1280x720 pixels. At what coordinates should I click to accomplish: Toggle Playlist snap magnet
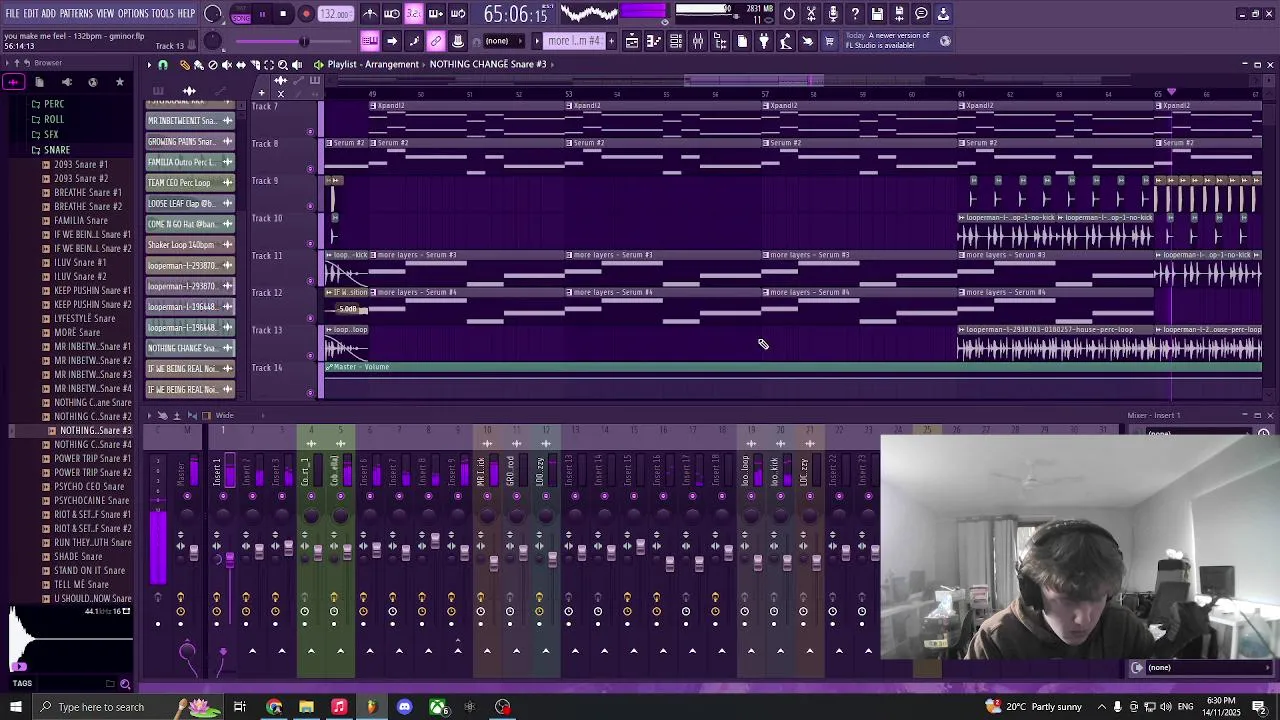click(x=163, y=65)
